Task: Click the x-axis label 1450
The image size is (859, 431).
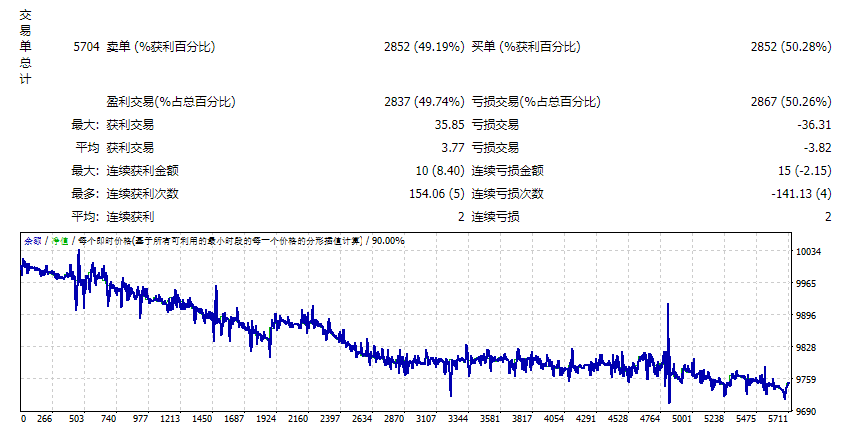Action: pyautogui.click(x=202, y=418)
